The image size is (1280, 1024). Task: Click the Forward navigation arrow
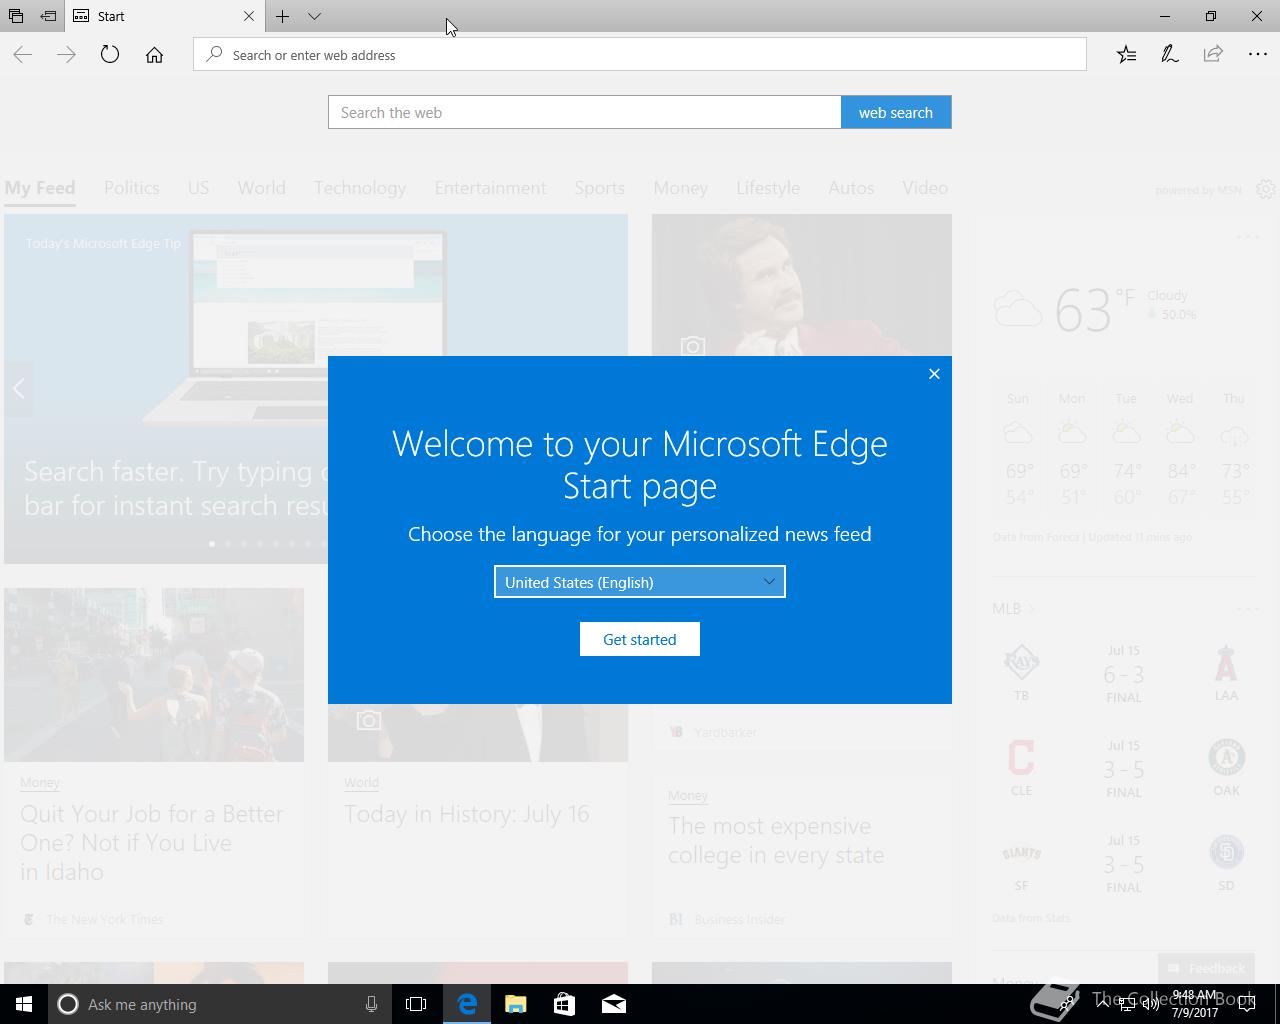coord(67,55)
